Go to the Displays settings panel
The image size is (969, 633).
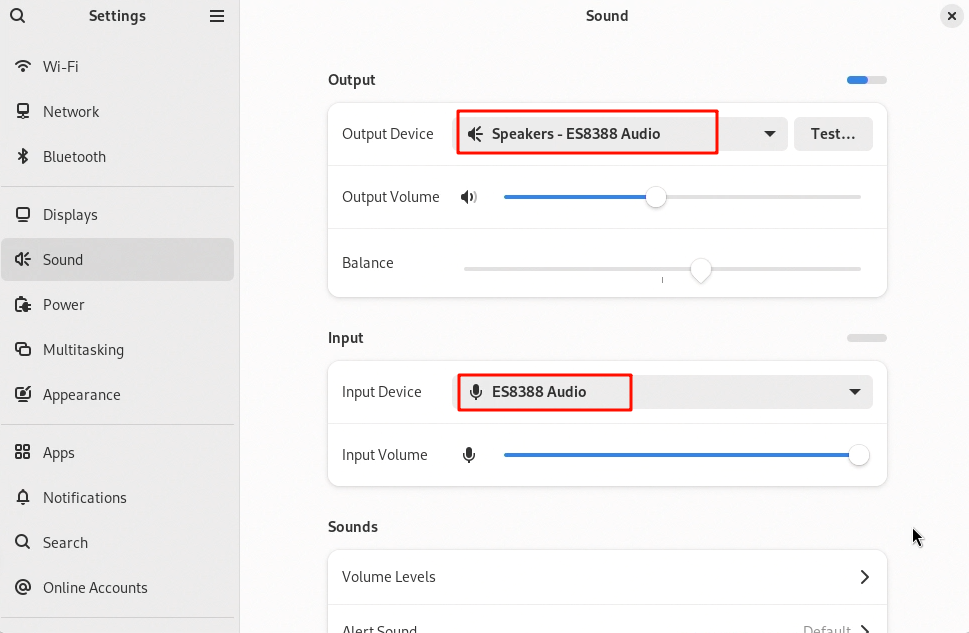pos(70,215)
